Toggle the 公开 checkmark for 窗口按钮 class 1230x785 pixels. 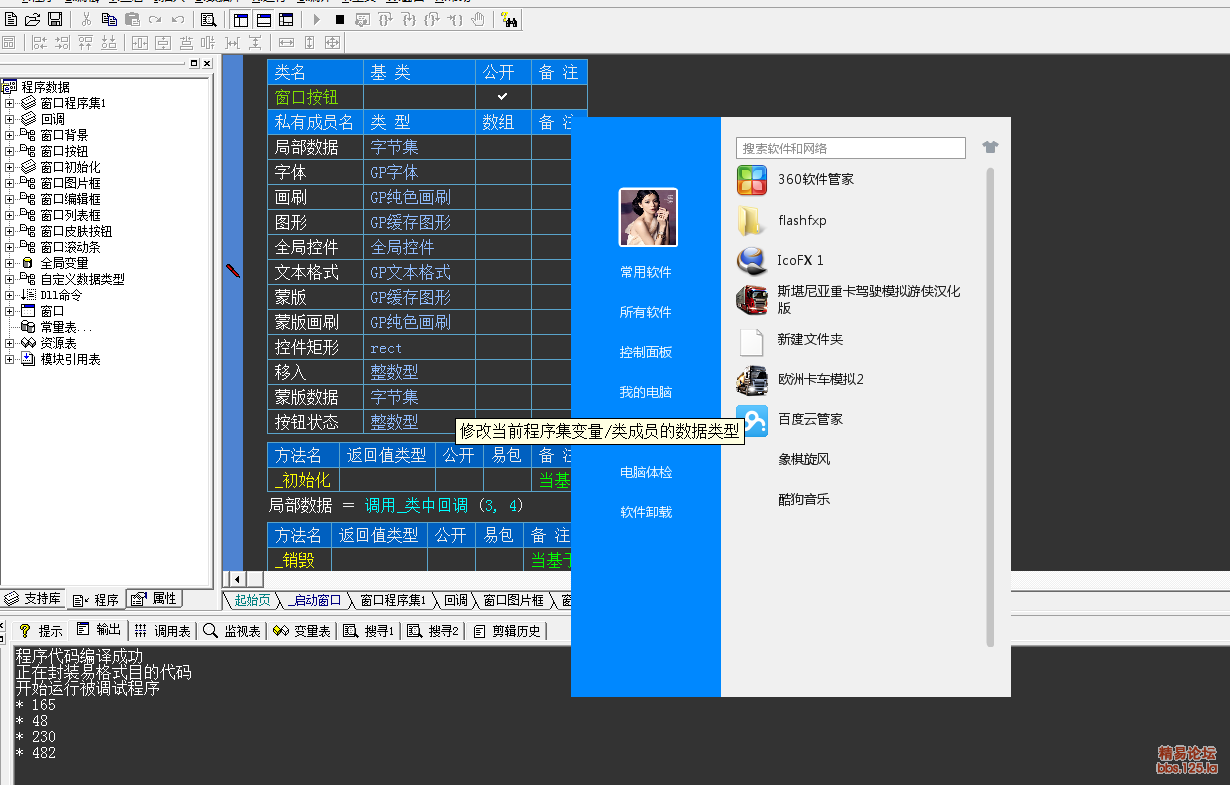[503, 97]
